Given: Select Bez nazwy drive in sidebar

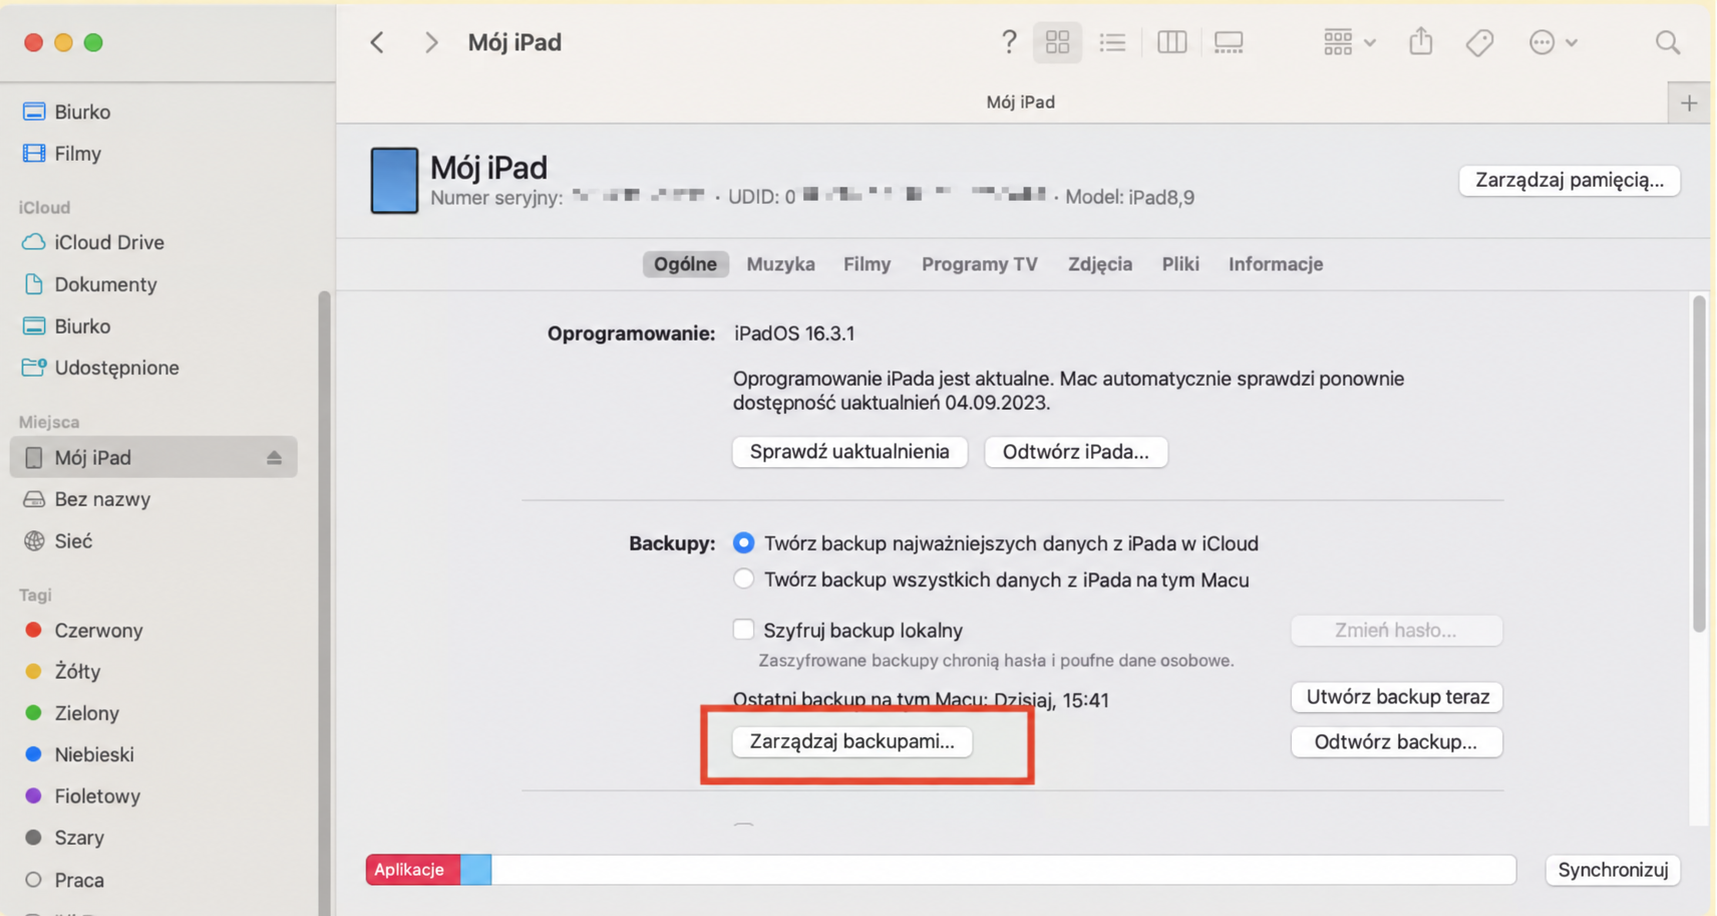Looking at the screenshot, I should [86, 499].
